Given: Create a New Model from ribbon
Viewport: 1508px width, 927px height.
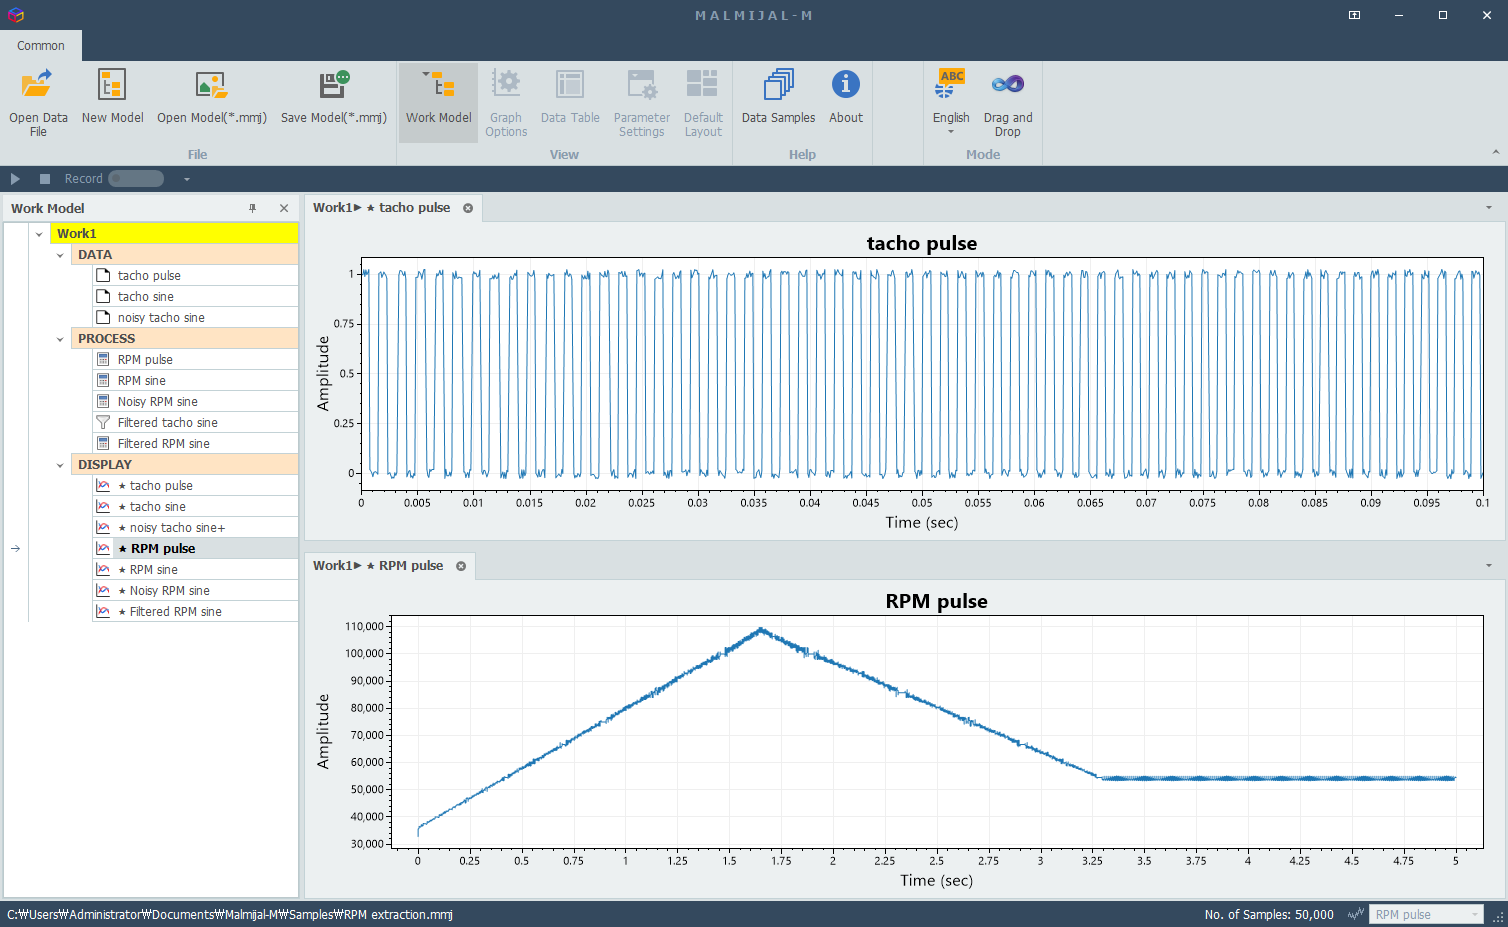Looking at the screenshot, I should pos(112,86).
